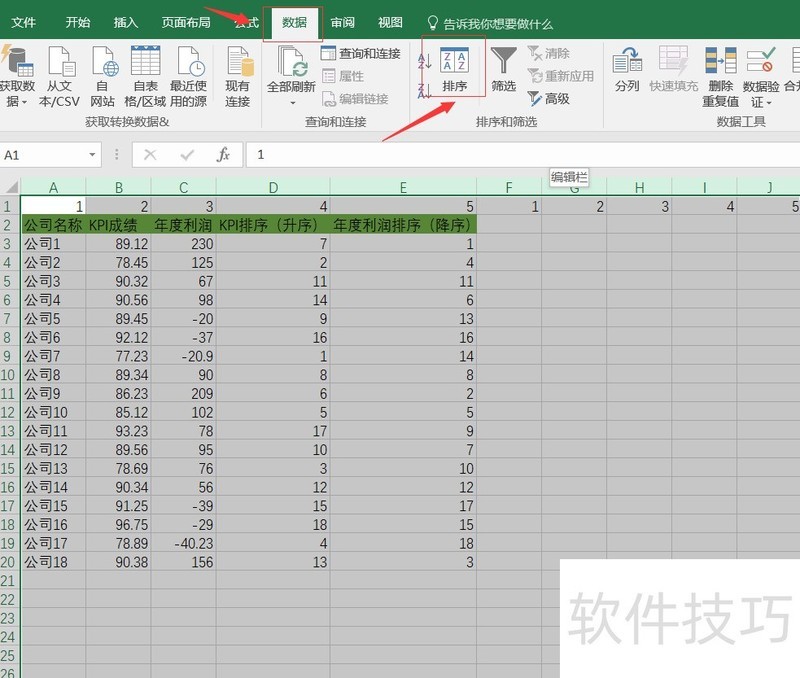Image resolution: width=800 pixels, height=678 pixels.
Task: Open the 获取数据 dropdown
Action: click(16, 77)
